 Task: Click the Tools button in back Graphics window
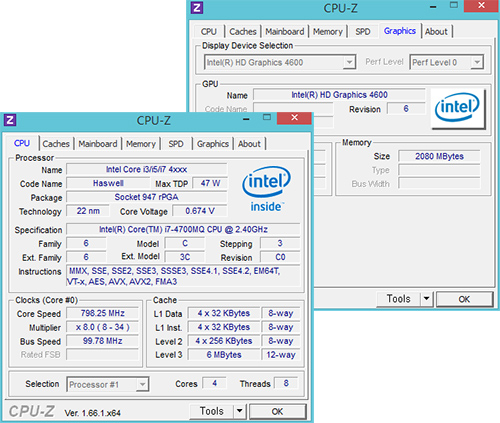[399, 299]
